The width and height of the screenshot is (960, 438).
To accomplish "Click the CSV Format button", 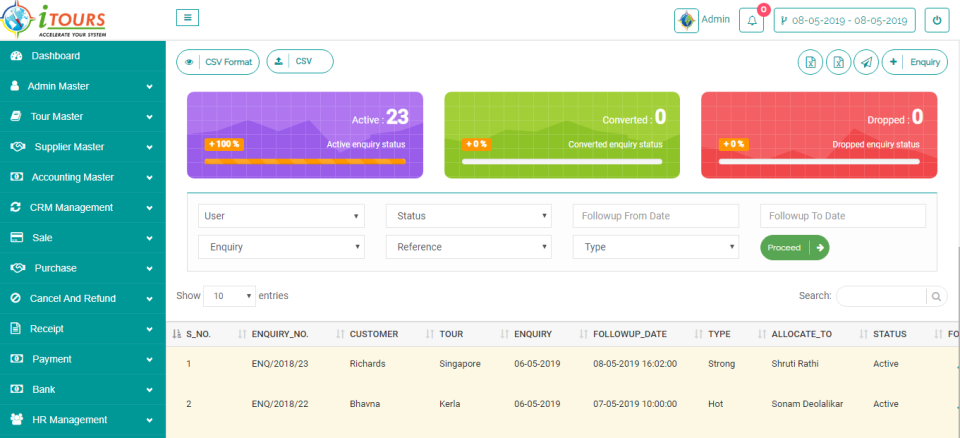I will pyautogui.click(x=218, y=62).
